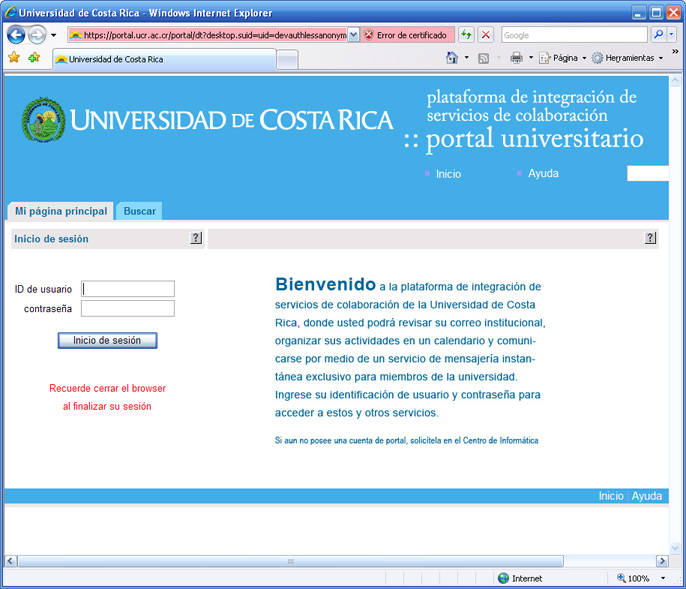
Task: Click the footer Ayuda link
Action: (x=647, y=496)
